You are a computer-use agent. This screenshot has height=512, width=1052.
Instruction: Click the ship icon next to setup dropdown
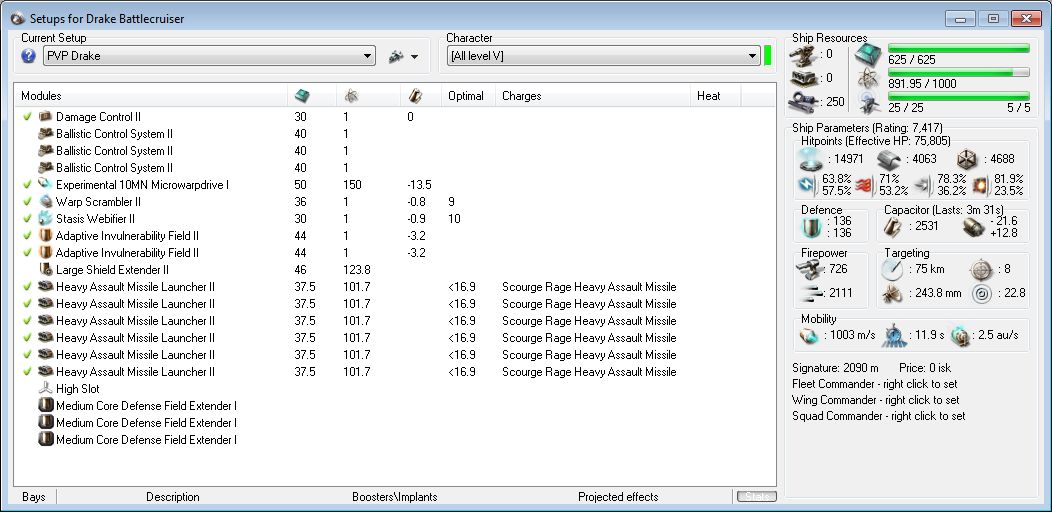(397, 57)
